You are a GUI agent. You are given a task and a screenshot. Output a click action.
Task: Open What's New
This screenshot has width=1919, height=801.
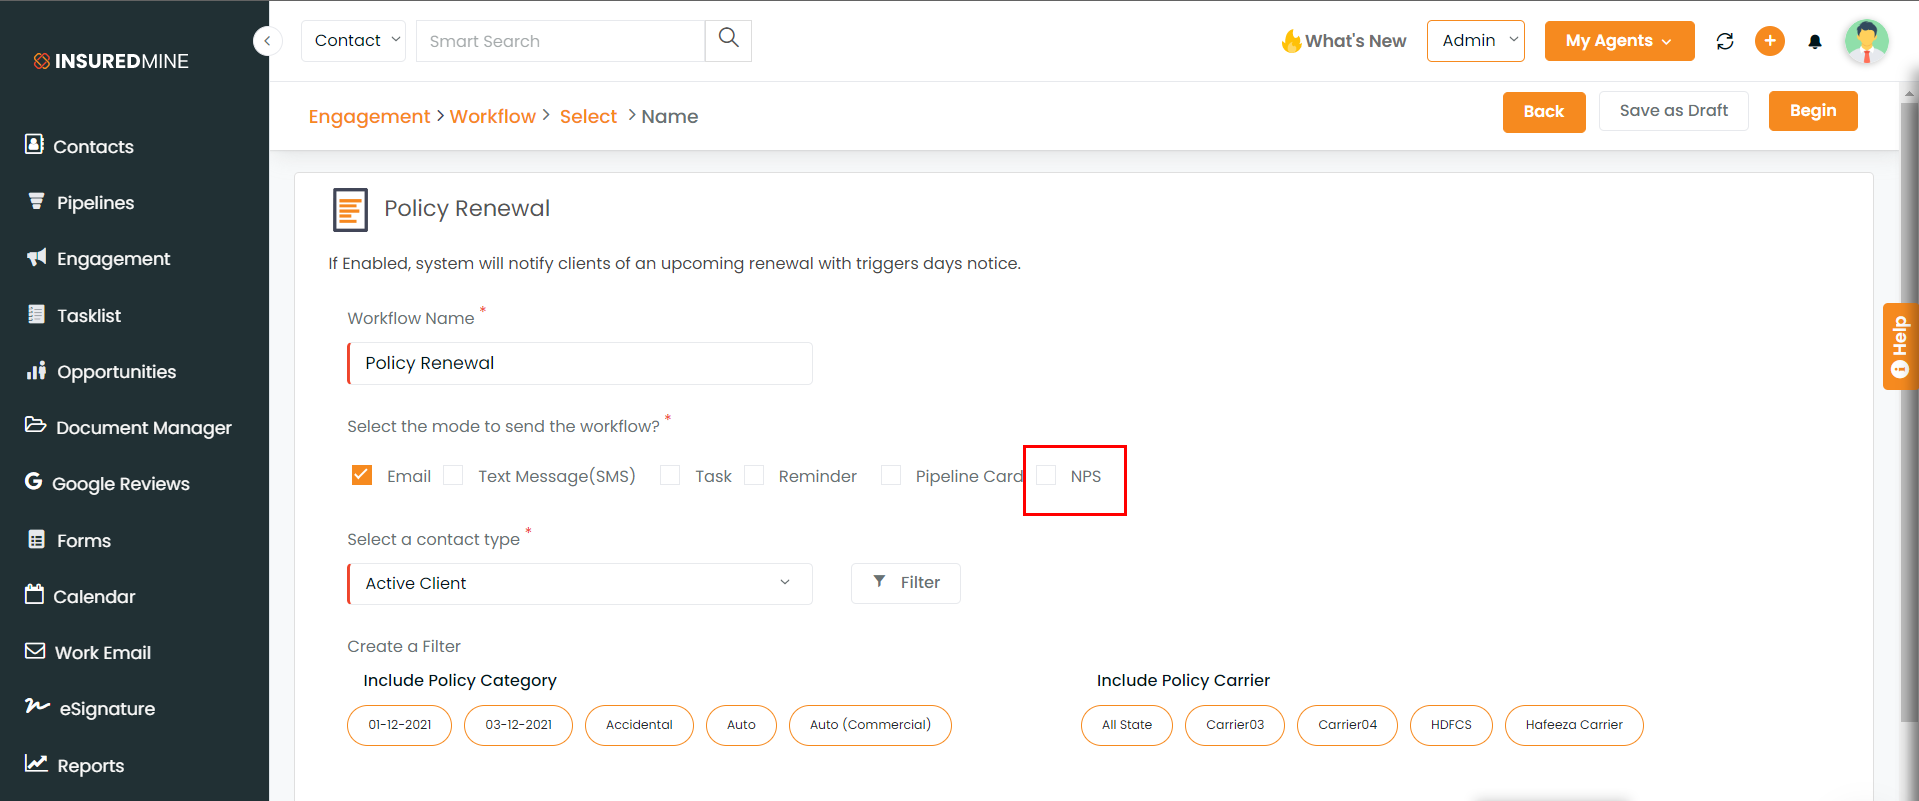[1343, 41]
